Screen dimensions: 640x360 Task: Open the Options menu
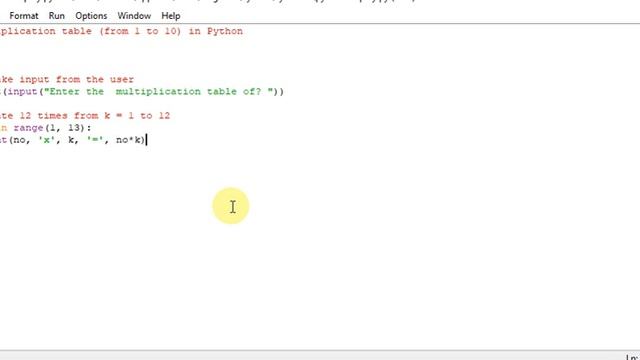[91, 16]
